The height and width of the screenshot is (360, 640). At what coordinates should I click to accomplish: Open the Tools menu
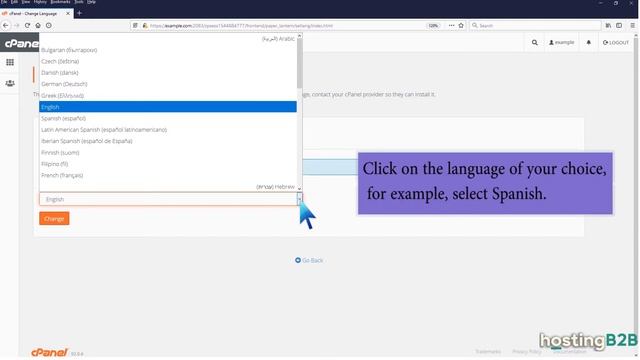coord(79,2)
